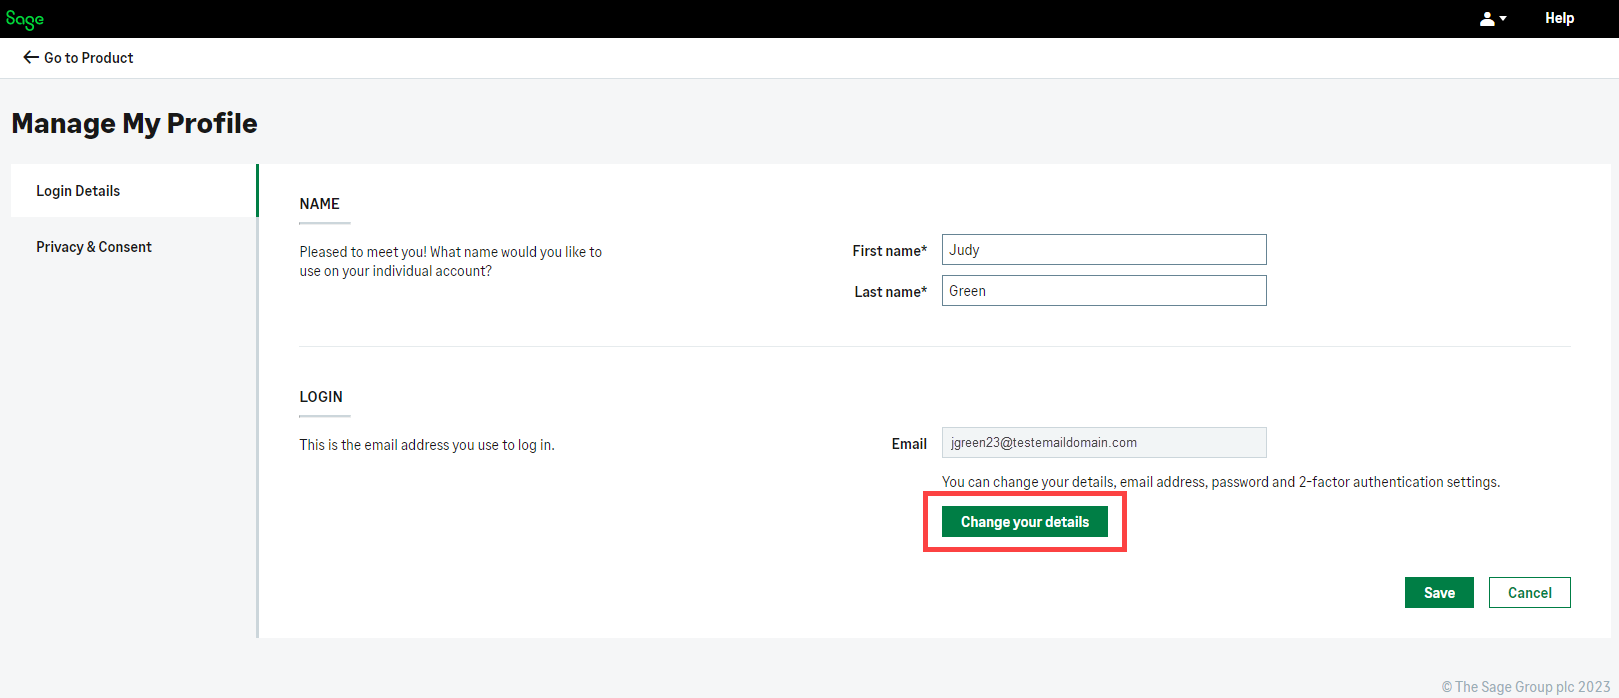This screenshot has height=698, width=1619.
Task: Click into the Last name field
Action: [x=1103, y=291]
